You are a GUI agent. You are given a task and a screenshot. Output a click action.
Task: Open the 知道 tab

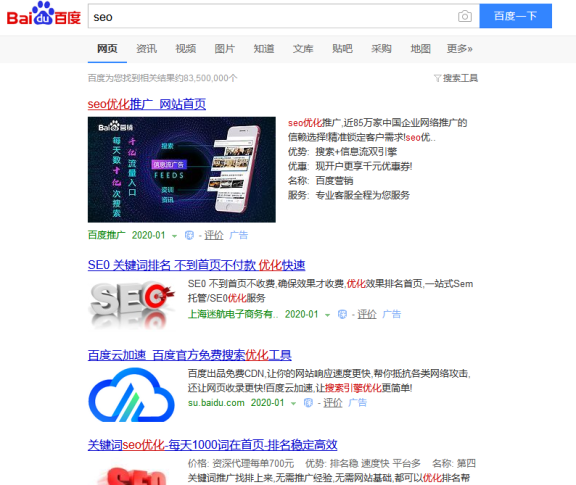(x=264, y=48)
